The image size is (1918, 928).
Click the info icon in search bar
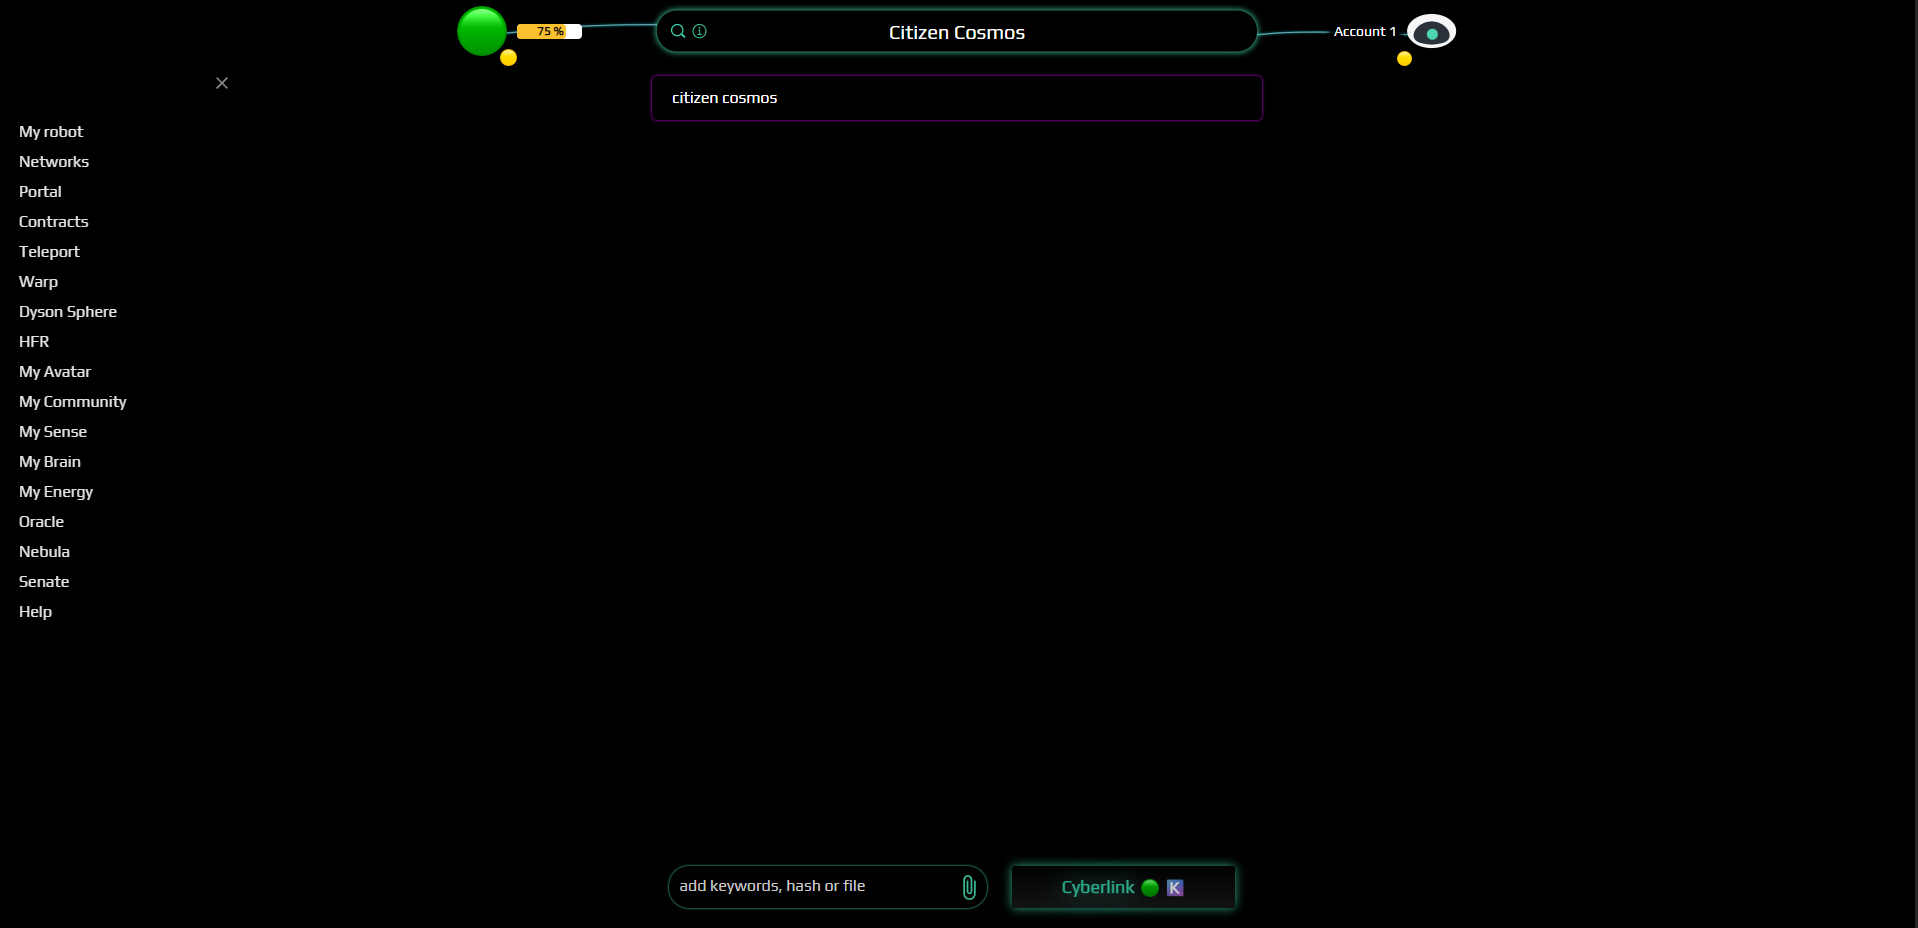click(700, 31)
